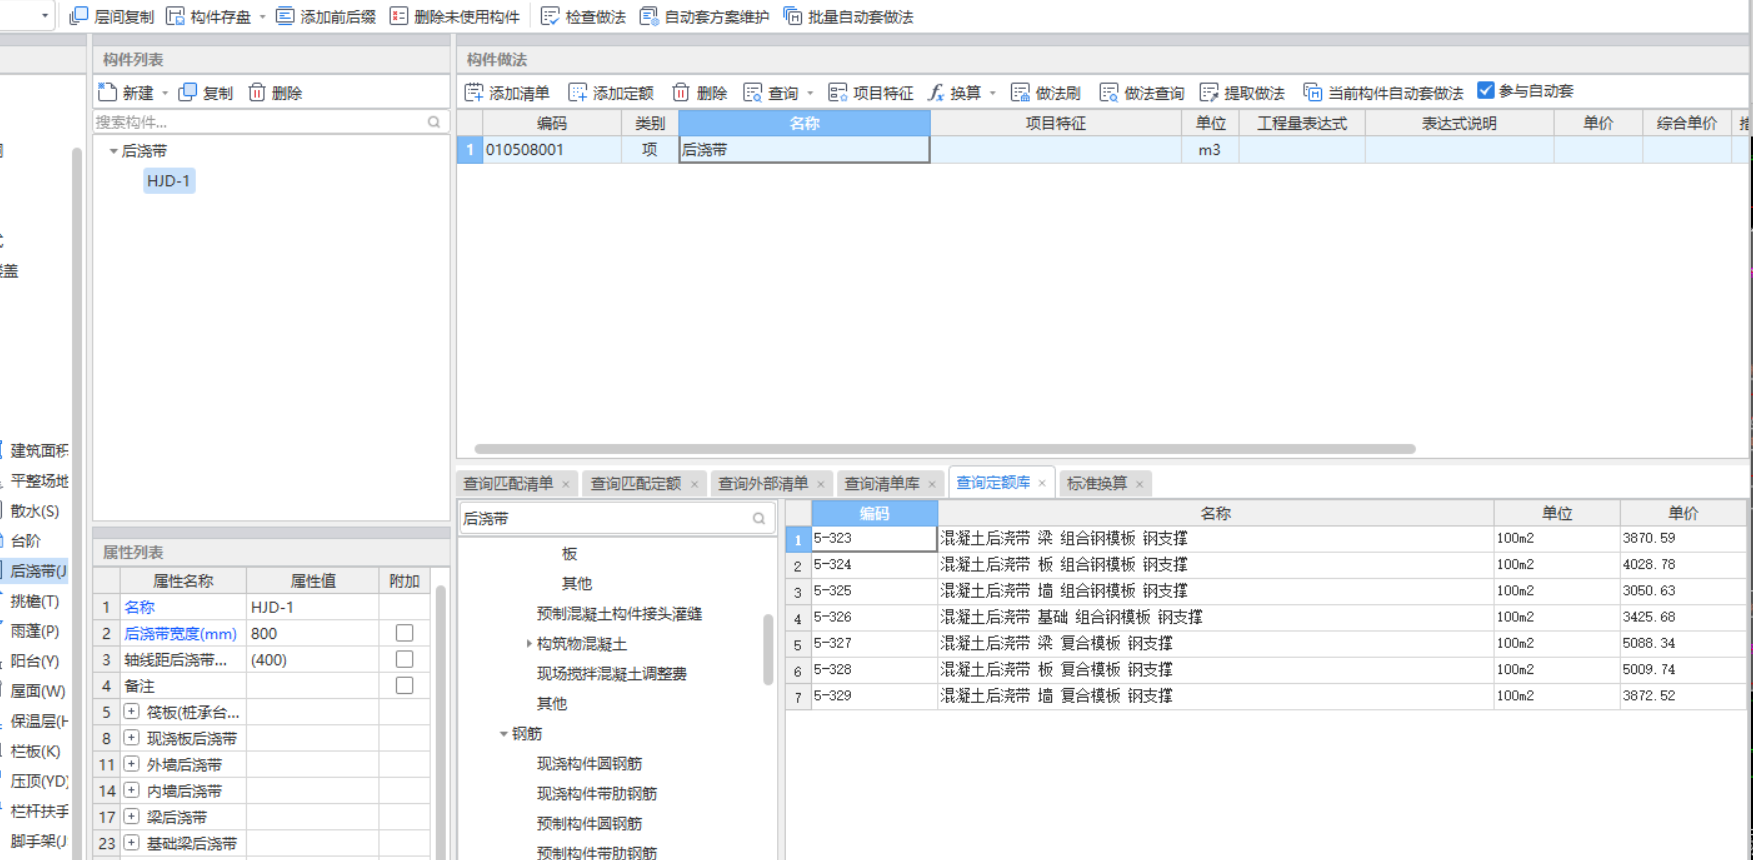Image resolution: width=1753 pixels, height=860 pixels.
Task: Check 附加 box for 后浇带宽度 row
Action: click(x=404, y=633)
